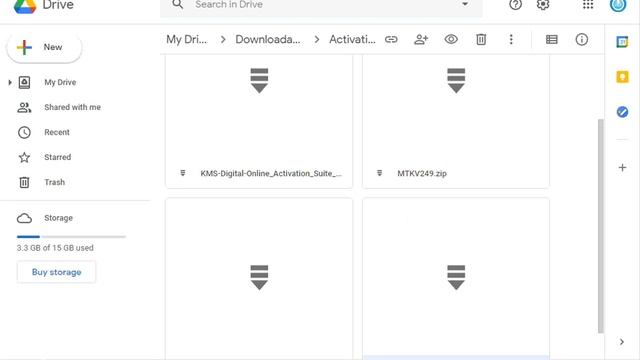Open the Starred section

(x=58, y=157)
